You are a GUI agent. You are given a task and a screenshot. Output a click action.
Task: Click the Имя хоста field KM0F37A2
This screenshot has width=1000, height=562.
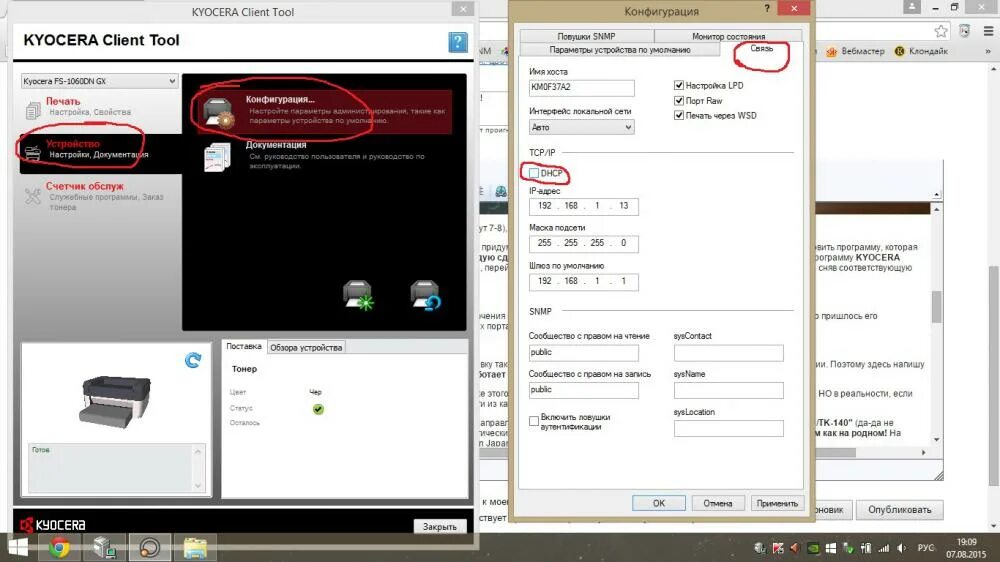click(582, 87)
